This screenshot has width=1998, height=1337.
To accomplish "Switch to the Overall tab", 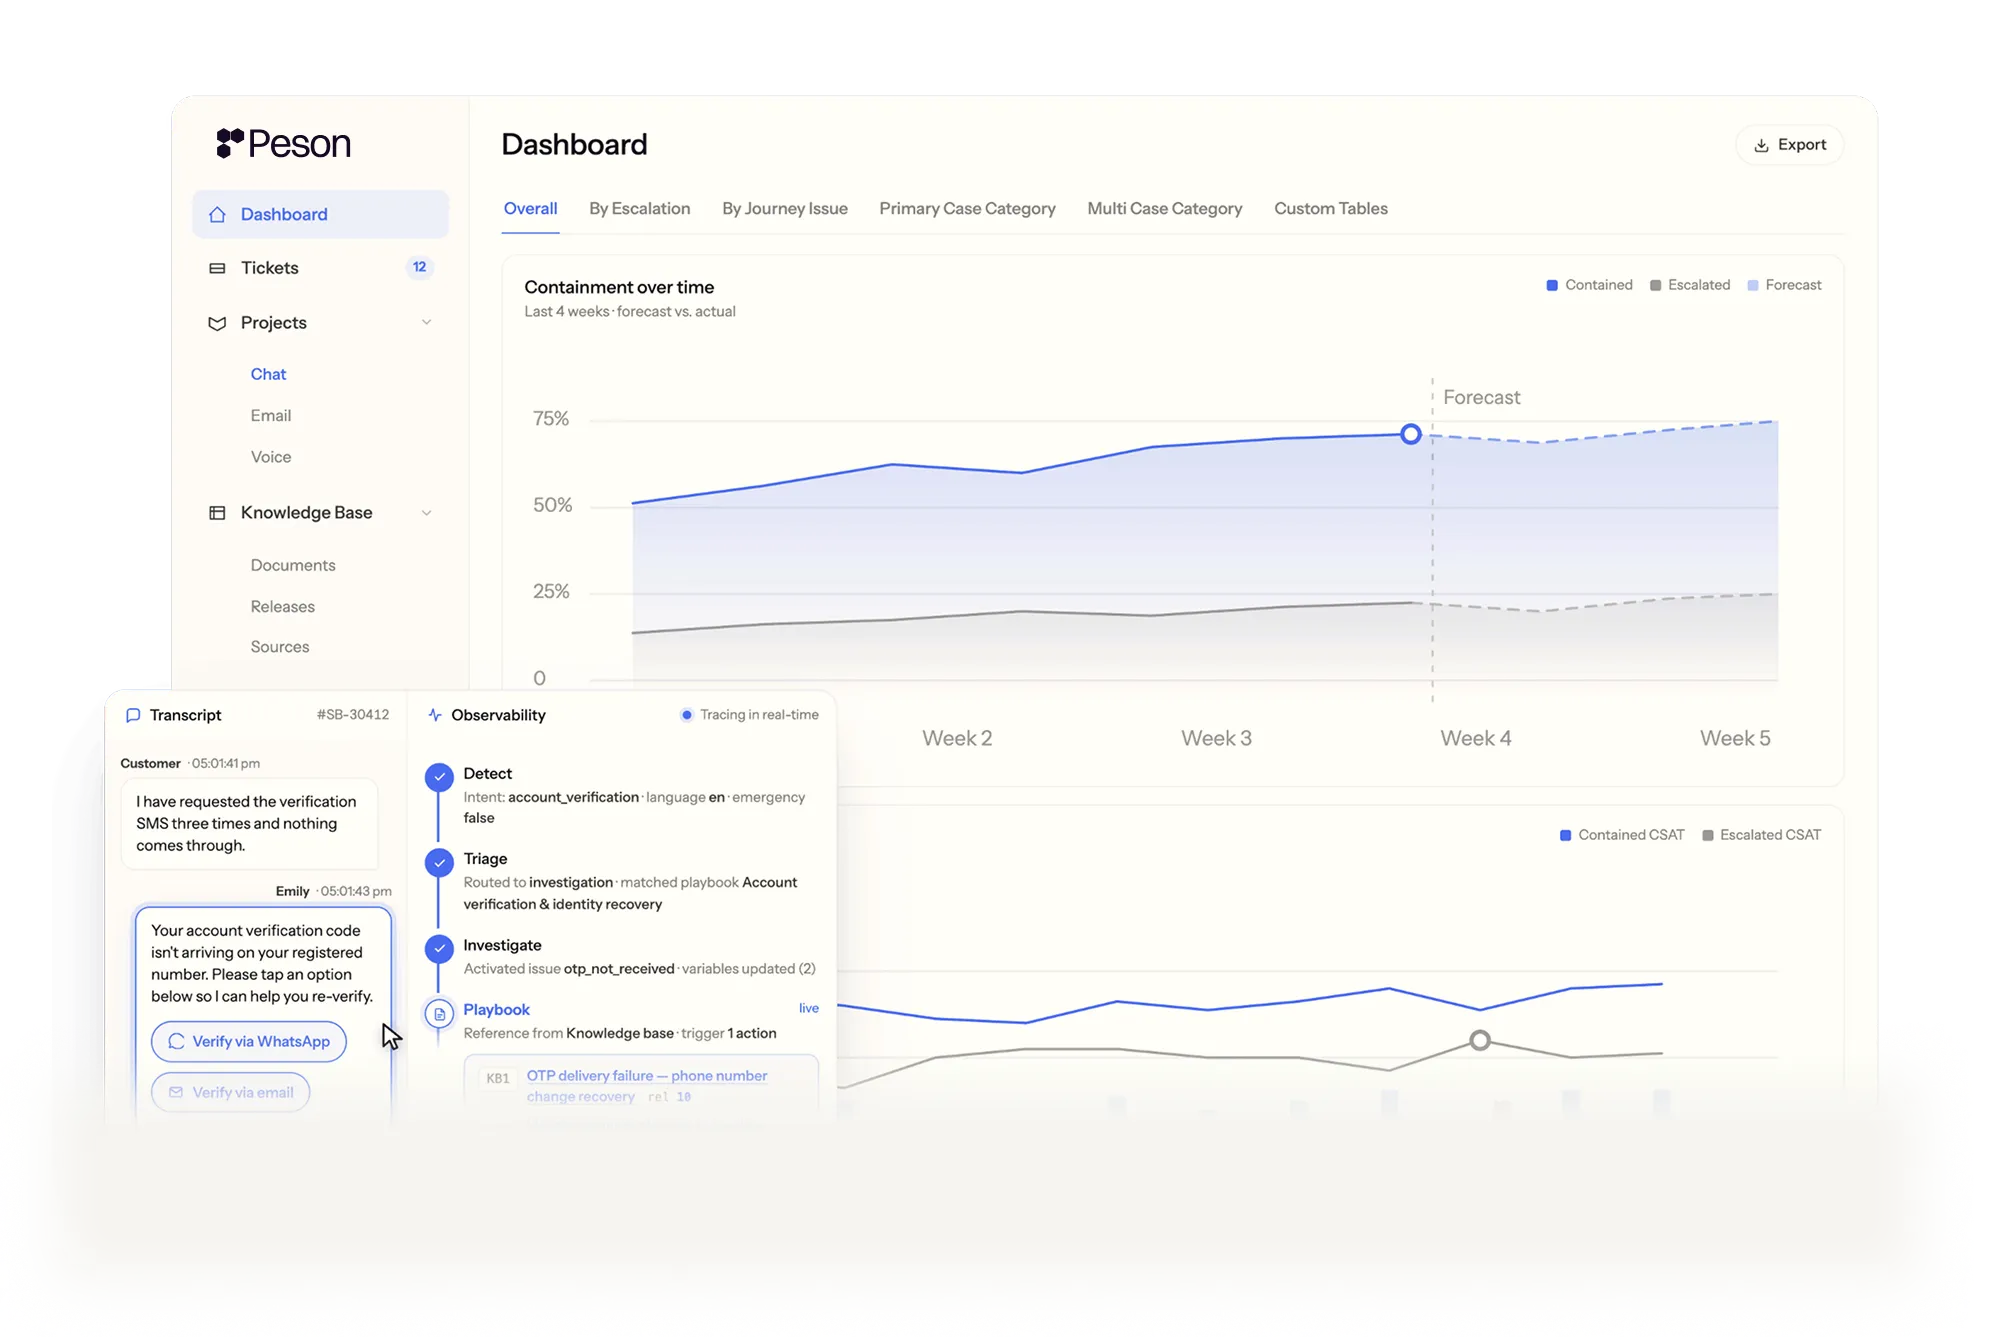I will 530,209.
